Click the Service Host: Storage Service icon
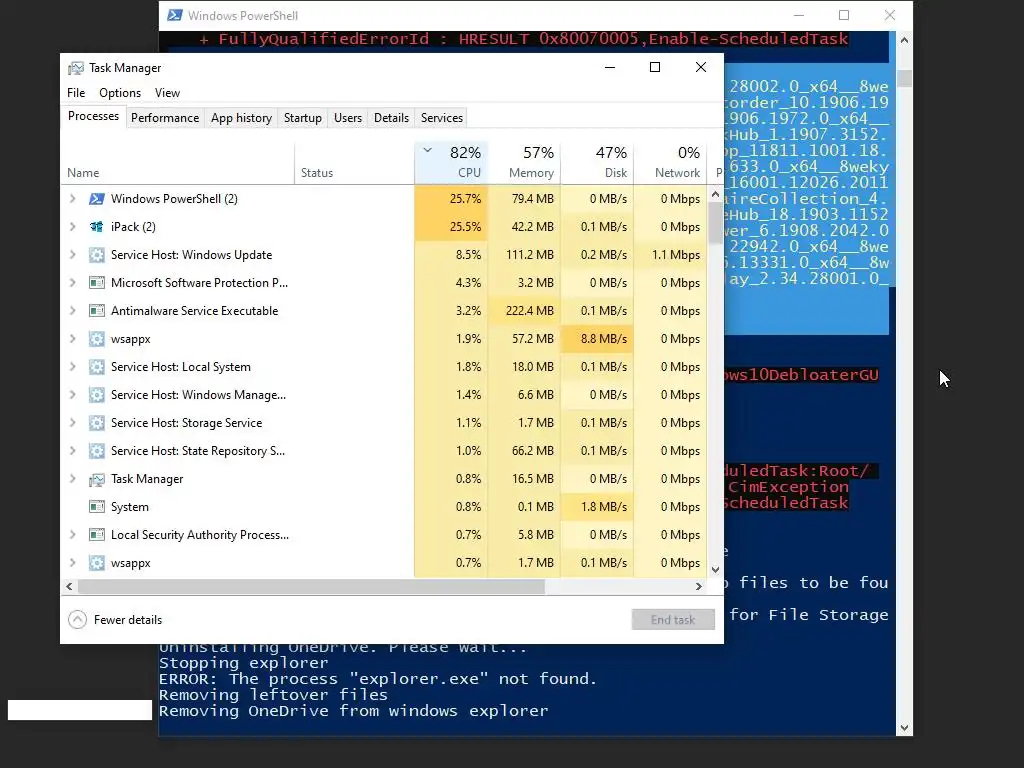 tap(97, 423)
